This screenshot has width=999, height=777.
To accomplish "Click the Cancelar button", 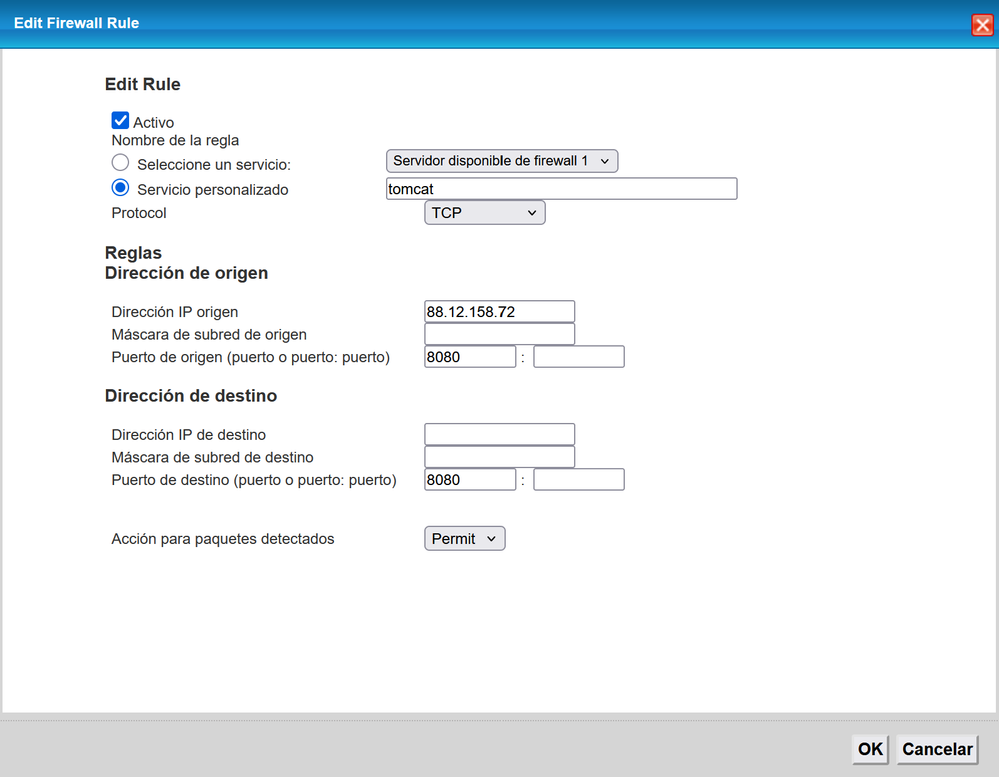I will (x=936, y=749).
